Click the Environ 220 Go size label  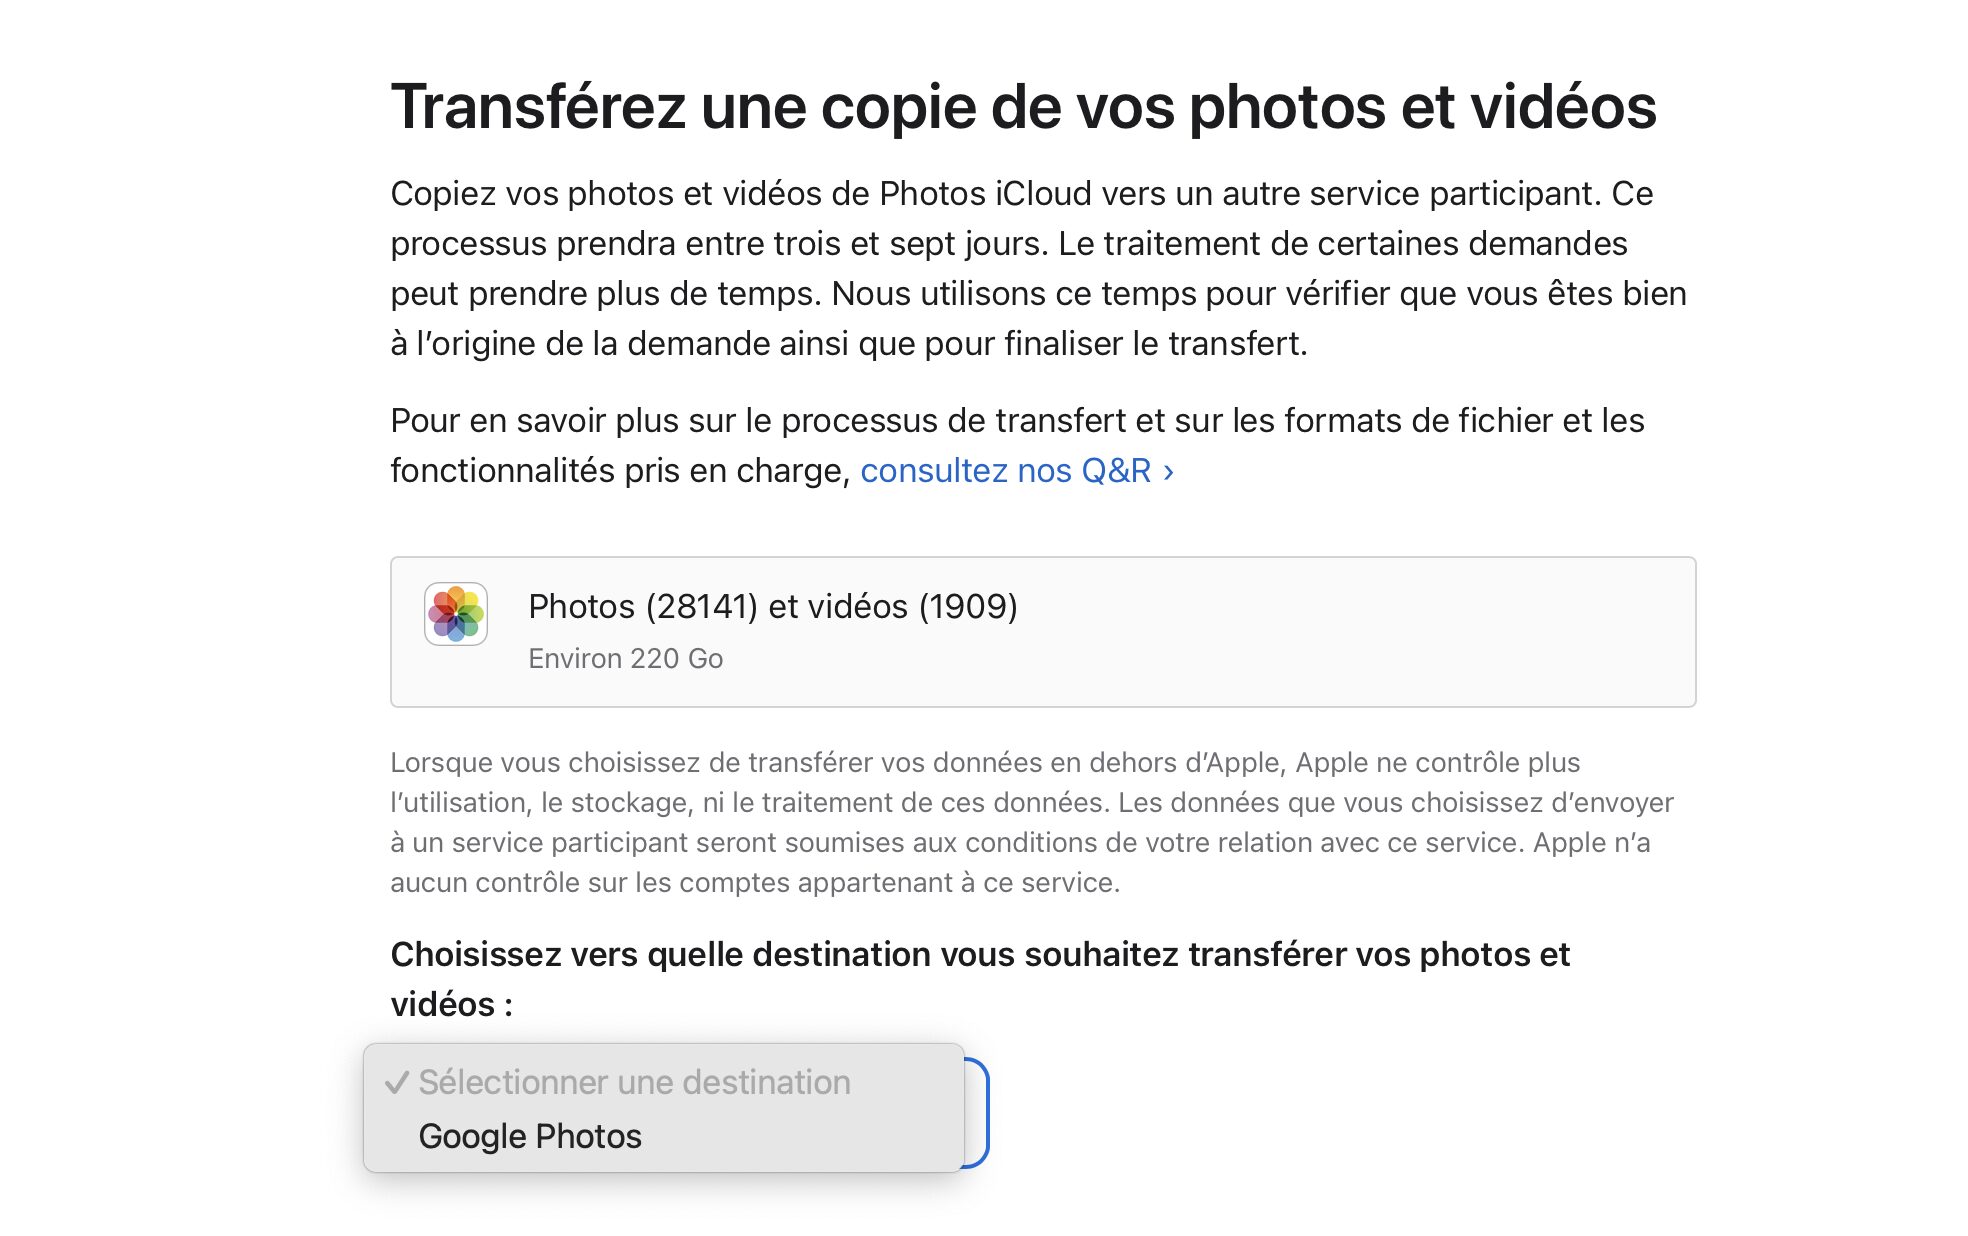point(625,658)
